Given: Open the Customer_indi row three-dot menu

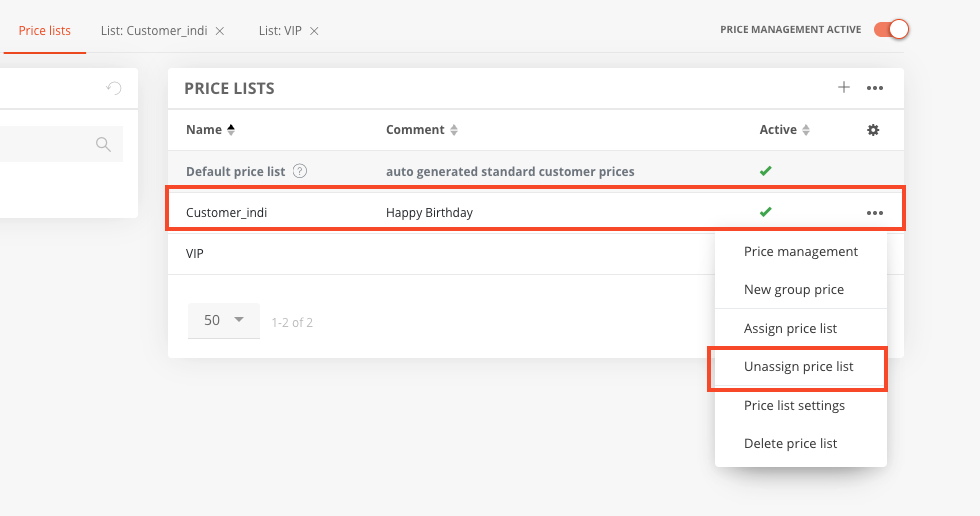Looking at the screenshot, I should (875, 213).
